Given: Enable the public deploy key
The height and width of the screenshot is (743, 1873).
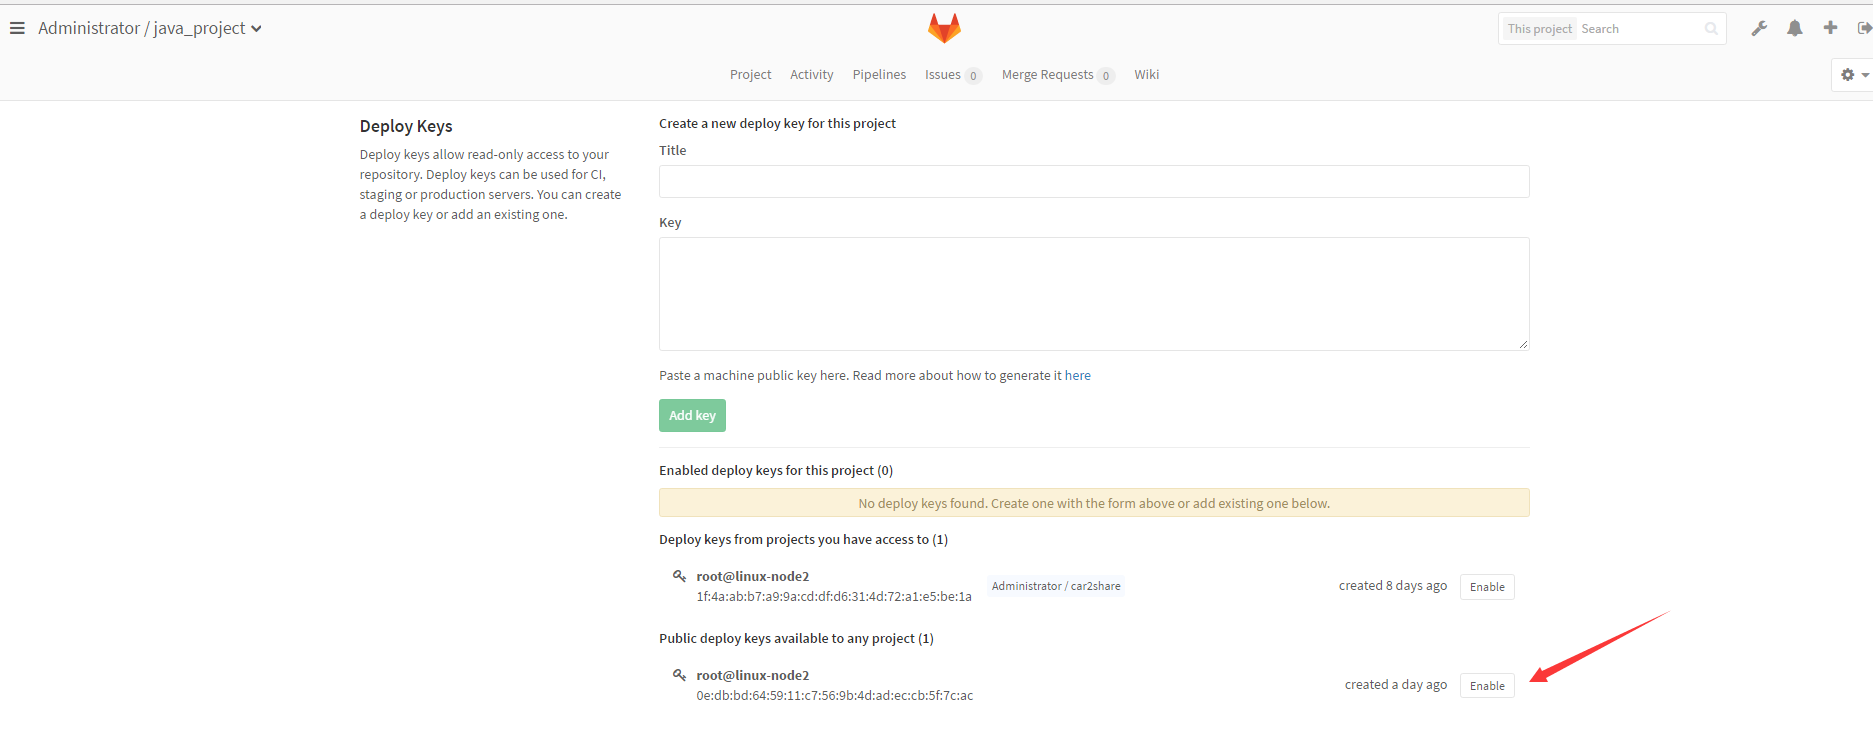Looking at the screenshot, I should click(x=1487, y=686).
